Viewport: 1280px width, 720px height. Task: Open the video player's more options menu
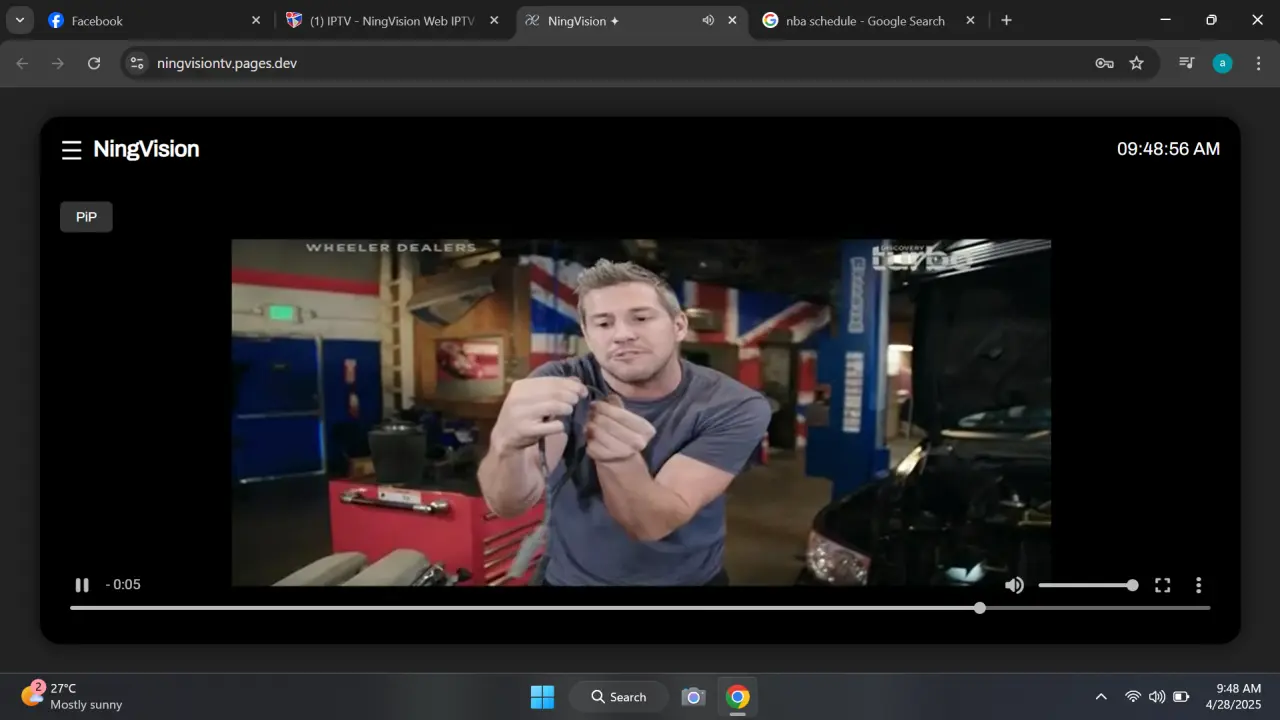pos(1198,585)
